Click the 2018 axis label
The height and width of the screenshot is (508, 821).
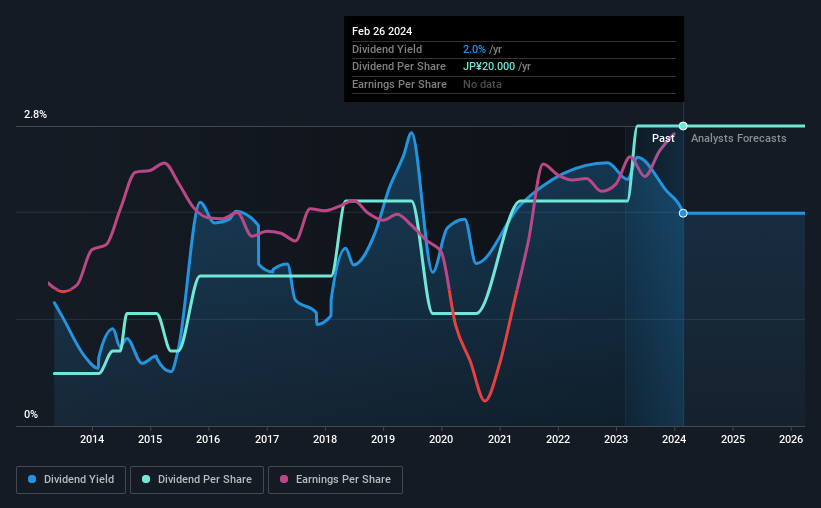tap(325, 439)
